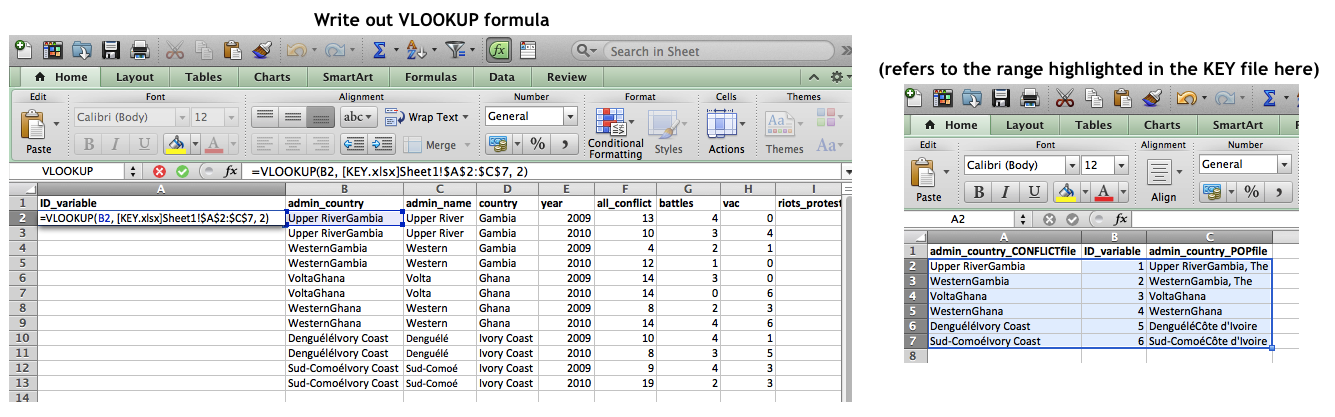Viewport: 1335px width, 417px height.
Task: Click the percent style button in the main window
Action: coord(537,144)
